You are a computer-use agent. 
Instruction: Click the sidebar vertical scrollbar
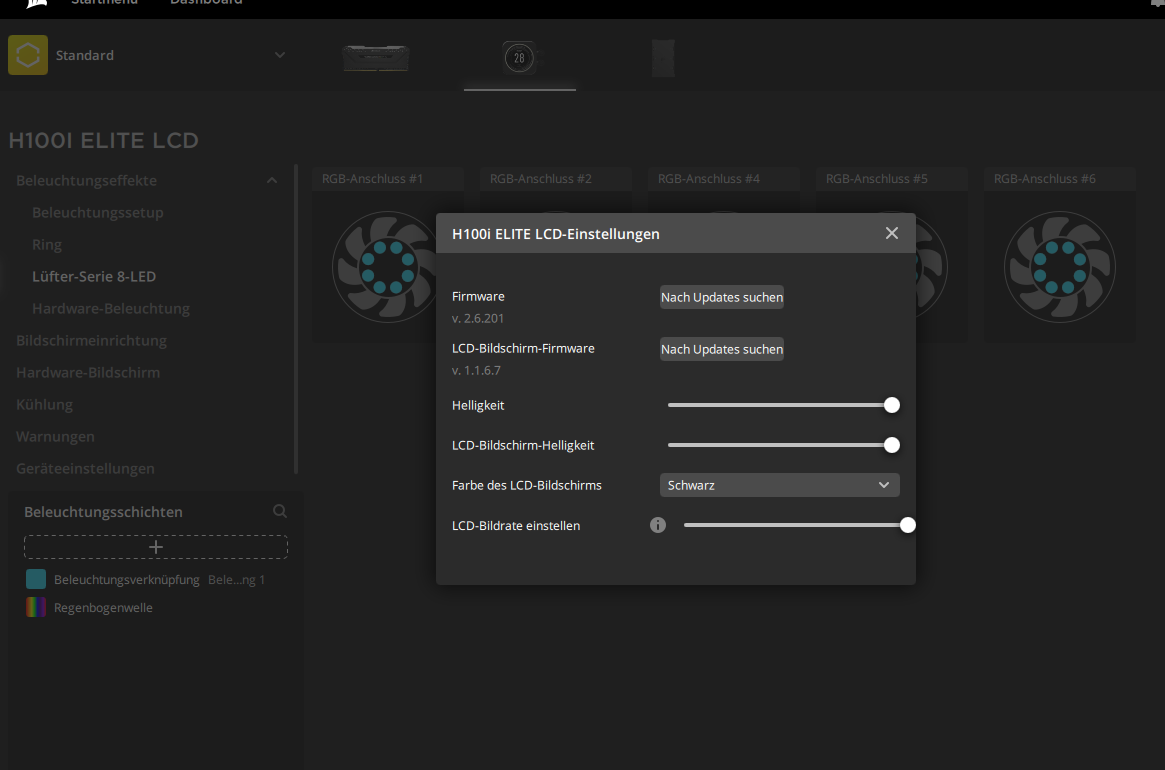[296, 320]
